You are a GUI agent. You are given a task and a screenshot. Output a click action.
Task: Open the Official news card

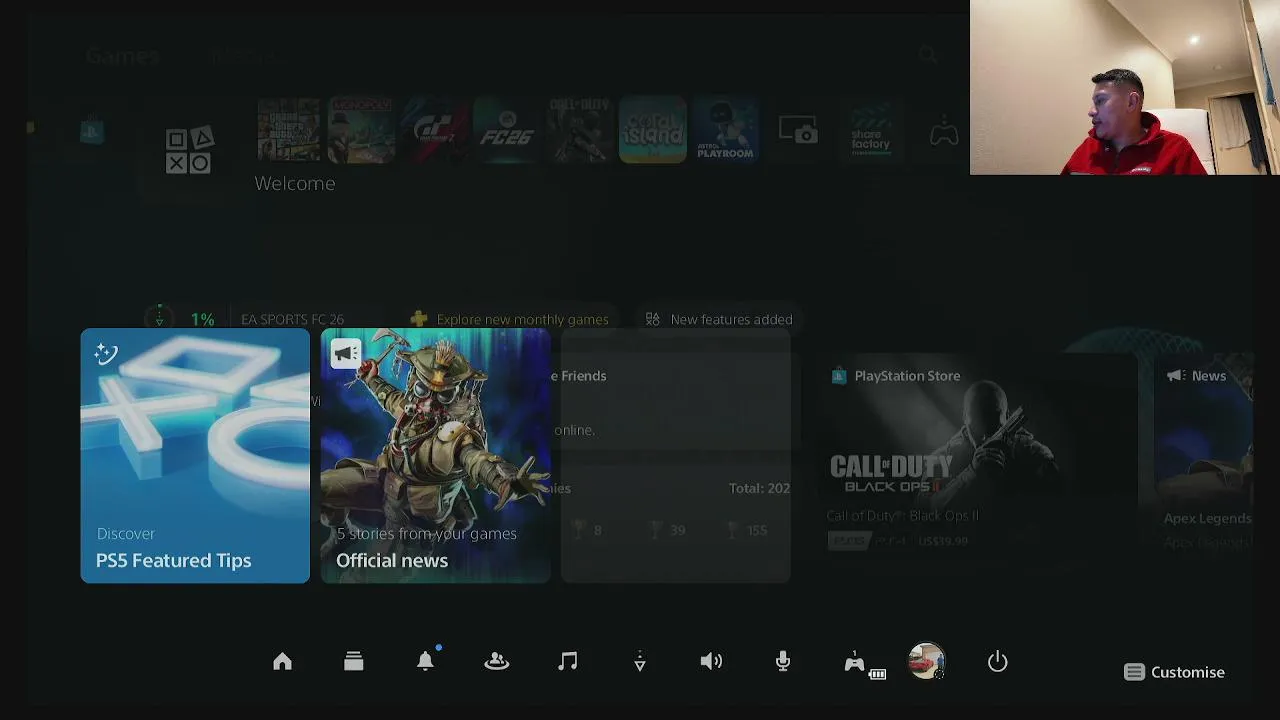[x=435, y=455]
